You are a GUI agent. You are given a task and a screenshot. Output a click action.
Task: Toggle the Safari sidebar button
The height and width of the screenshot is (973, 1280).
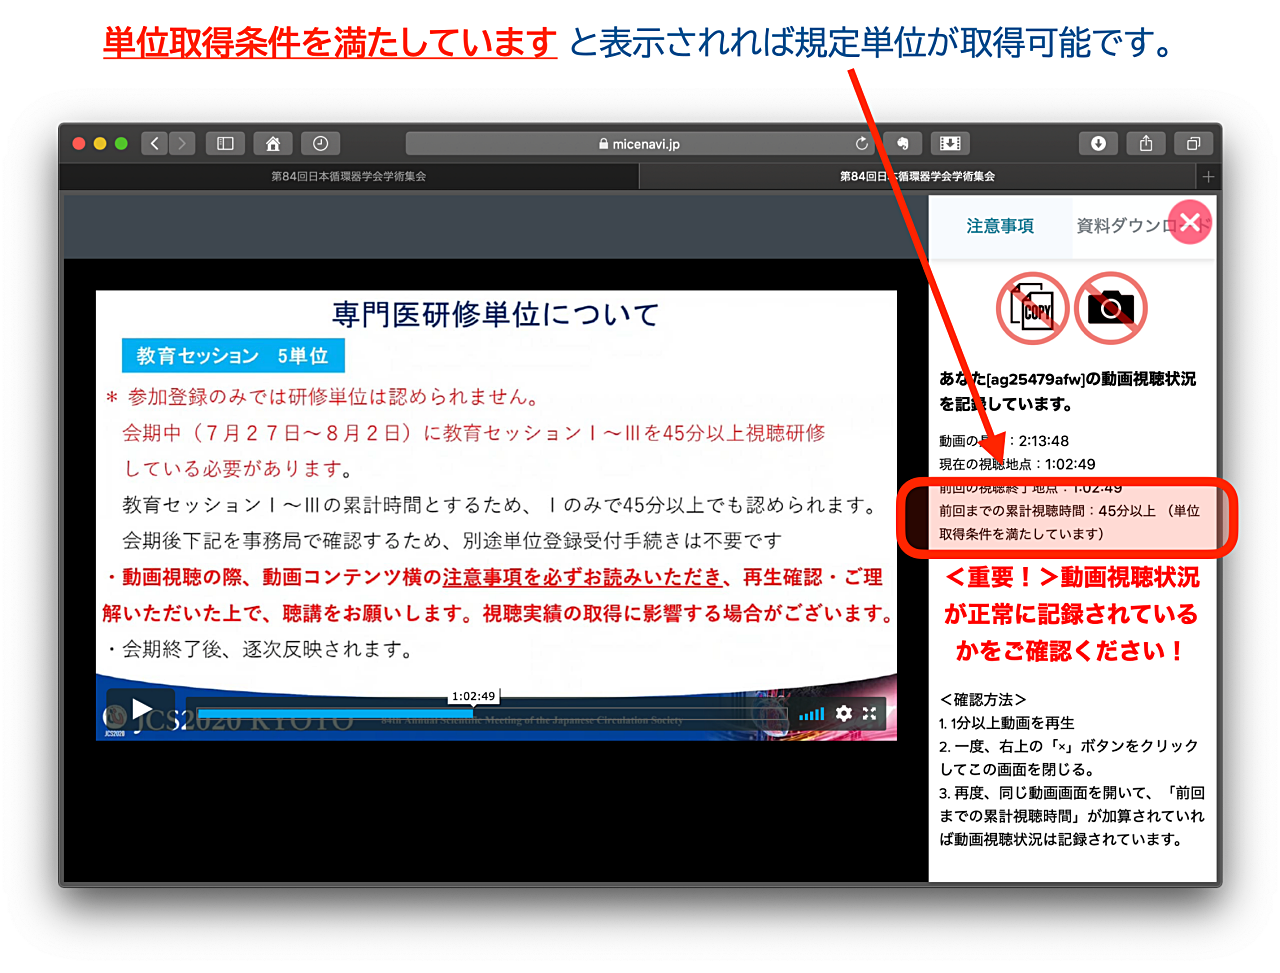[225, 144]
